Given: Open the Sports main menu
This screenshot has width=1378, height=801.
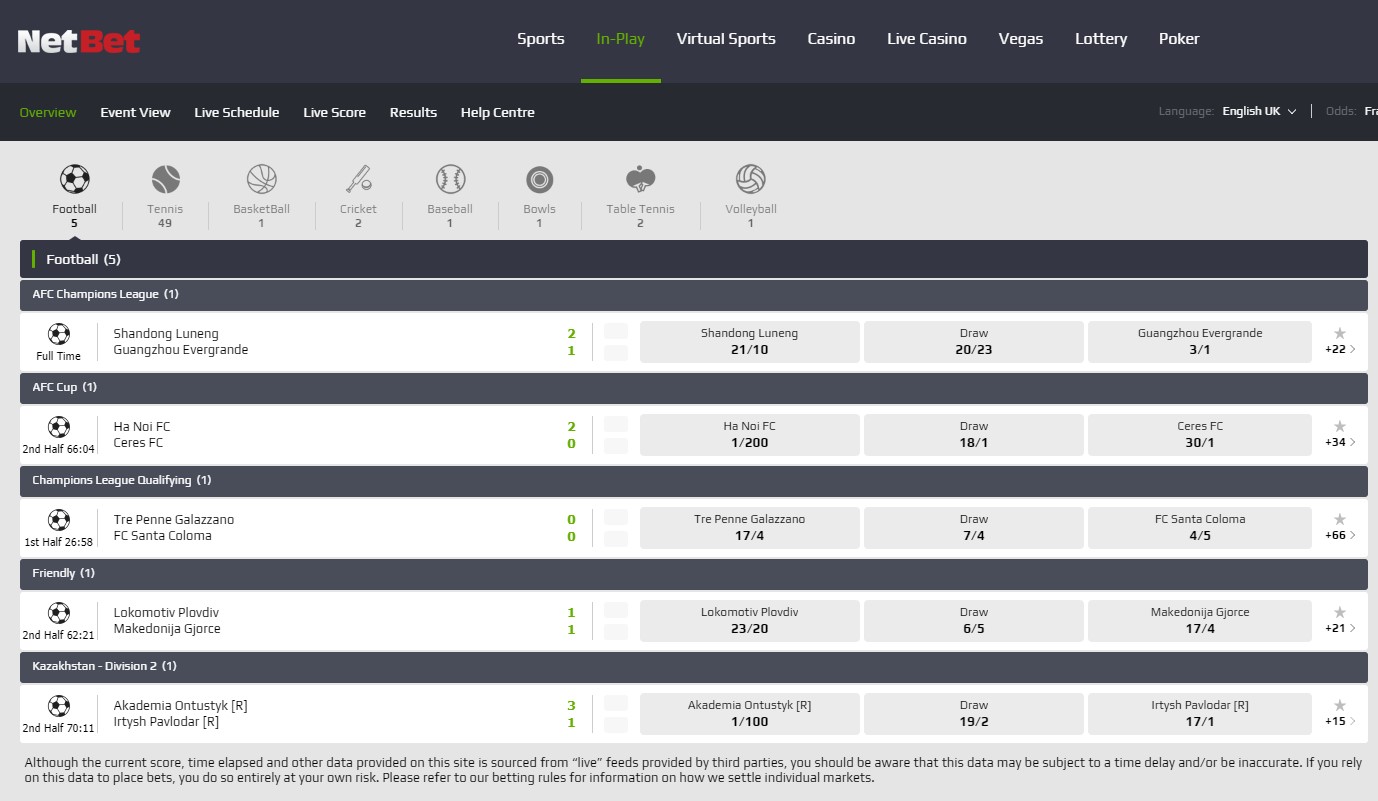Looking at the screenshot, I should (x=541, y=39).
